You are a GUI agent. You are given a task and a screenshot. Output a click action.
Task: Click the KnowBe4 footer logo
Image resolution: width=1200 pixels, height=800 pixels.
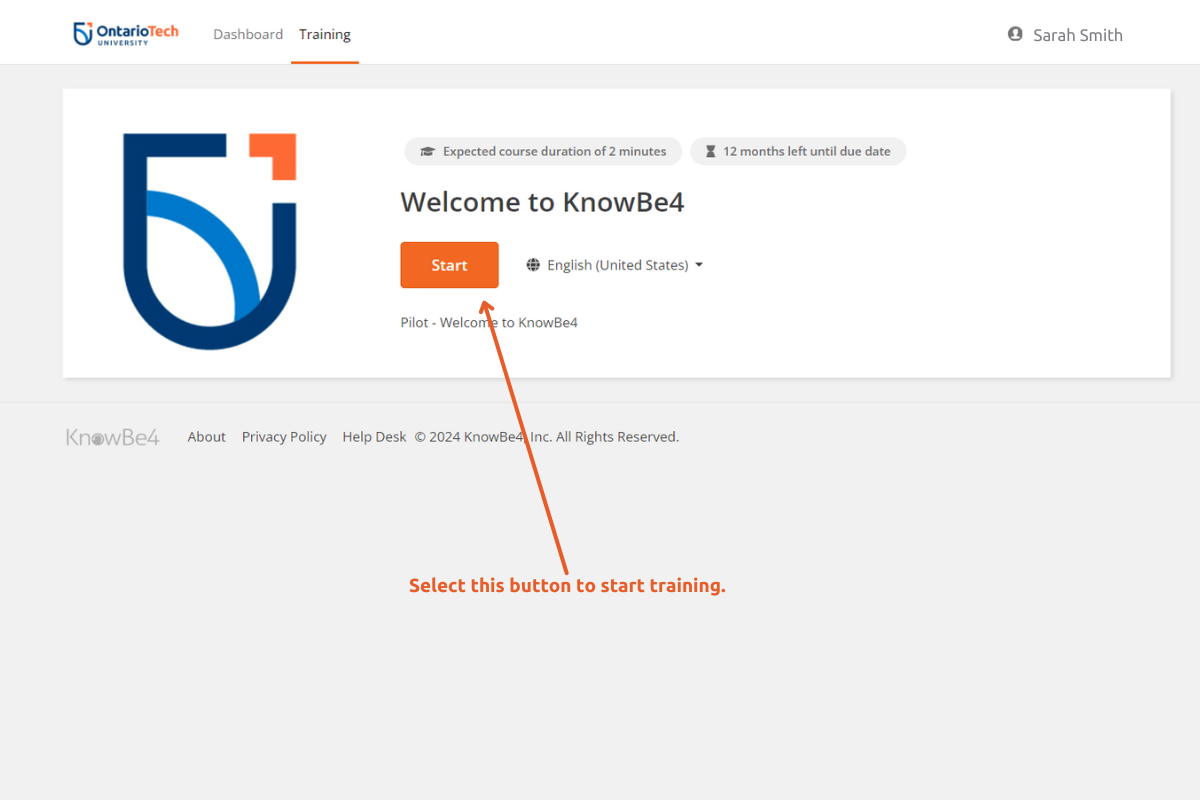[x=112, y=437]
